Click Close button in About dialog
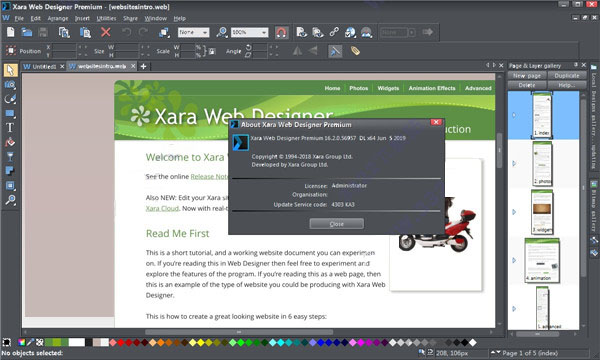 pyautogui.click(x=336, y=224)
